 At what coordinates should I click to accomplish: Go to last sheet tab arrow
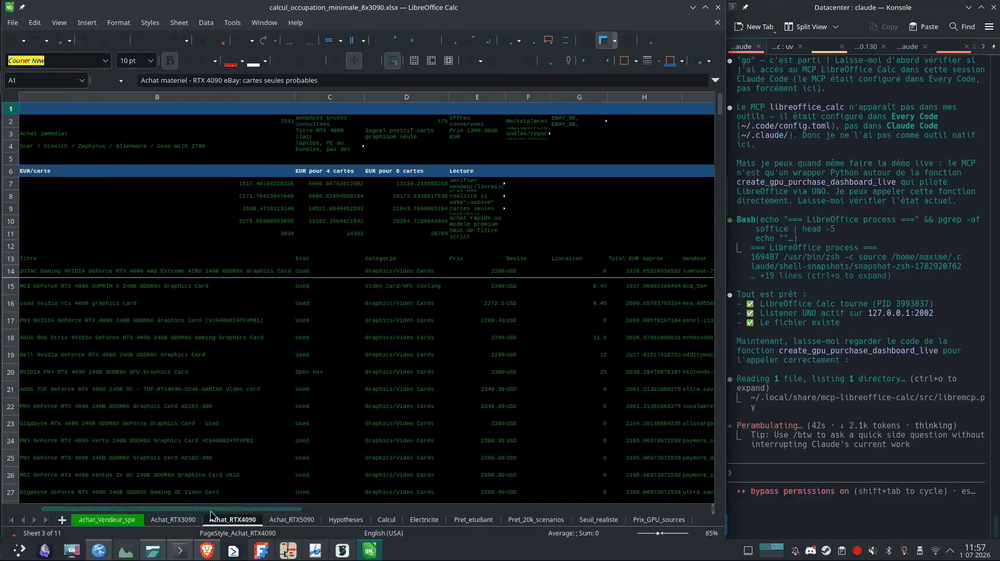click(45, 520)
